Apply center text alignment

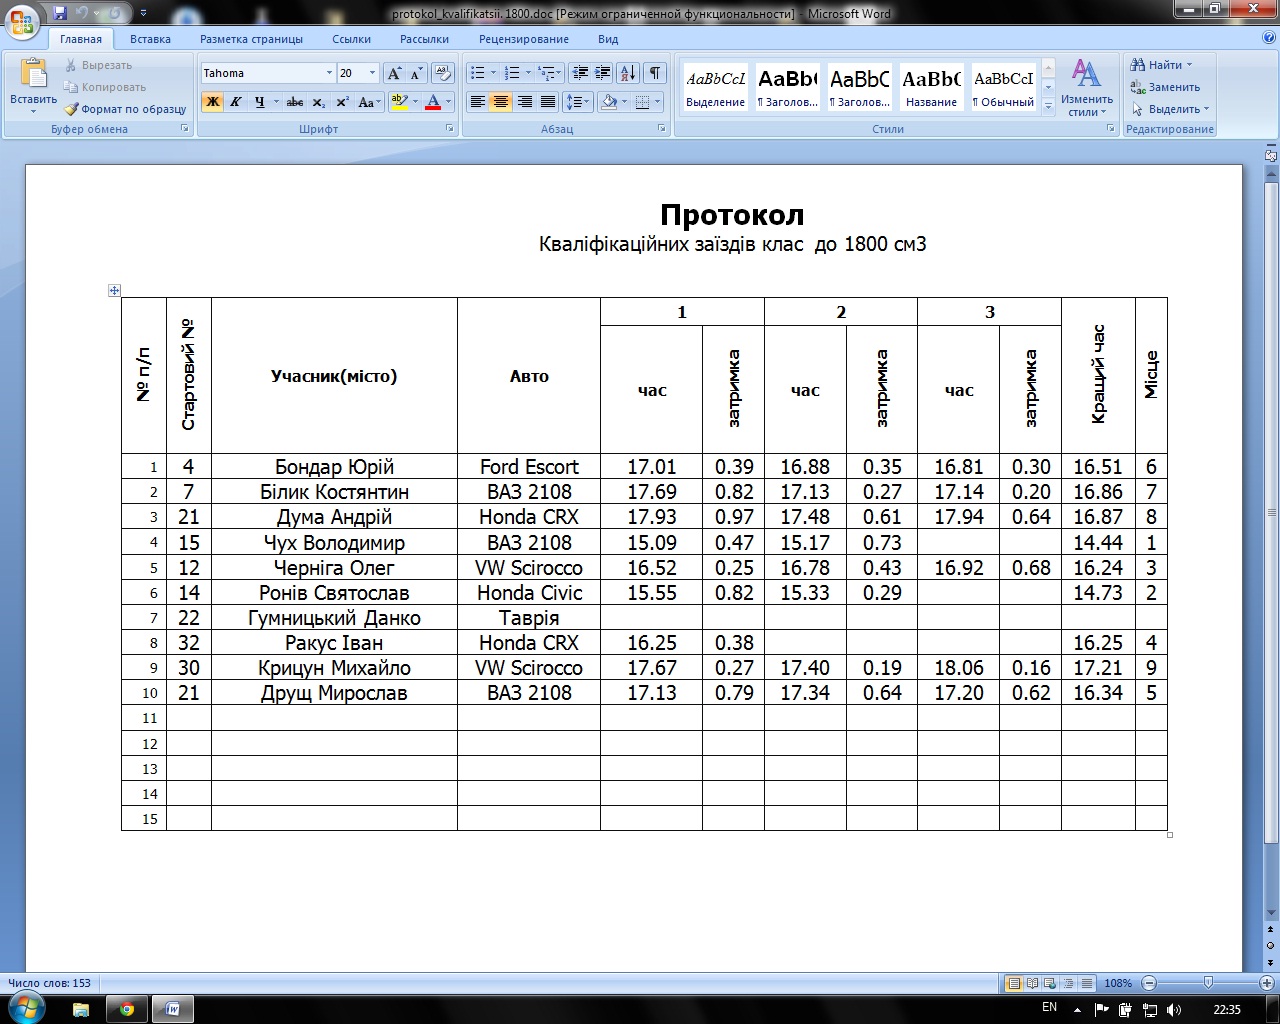[x=501, y=102]
